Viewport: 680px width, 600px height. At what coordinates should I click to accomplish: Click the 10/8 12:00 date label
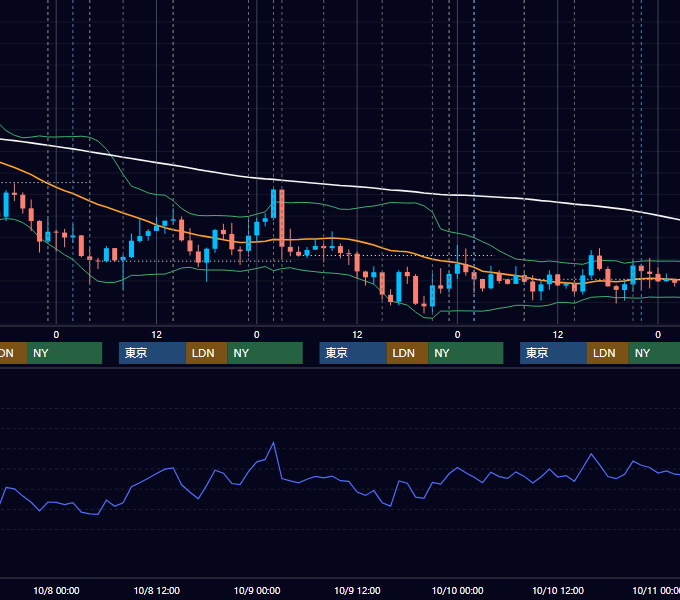coord(157,590)
